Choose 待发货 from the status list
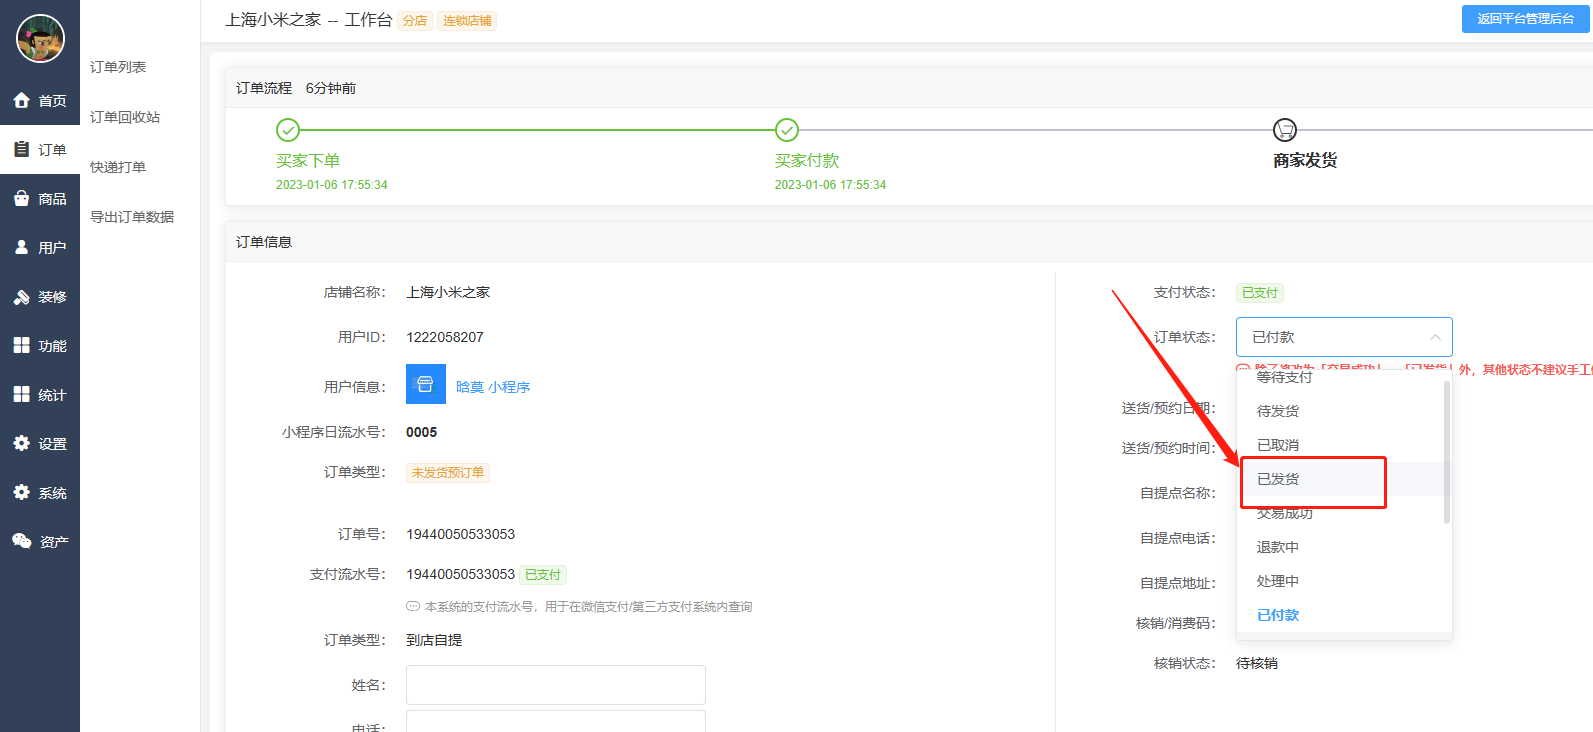This screenshot has height=732, width=1593. [1278, 411]
